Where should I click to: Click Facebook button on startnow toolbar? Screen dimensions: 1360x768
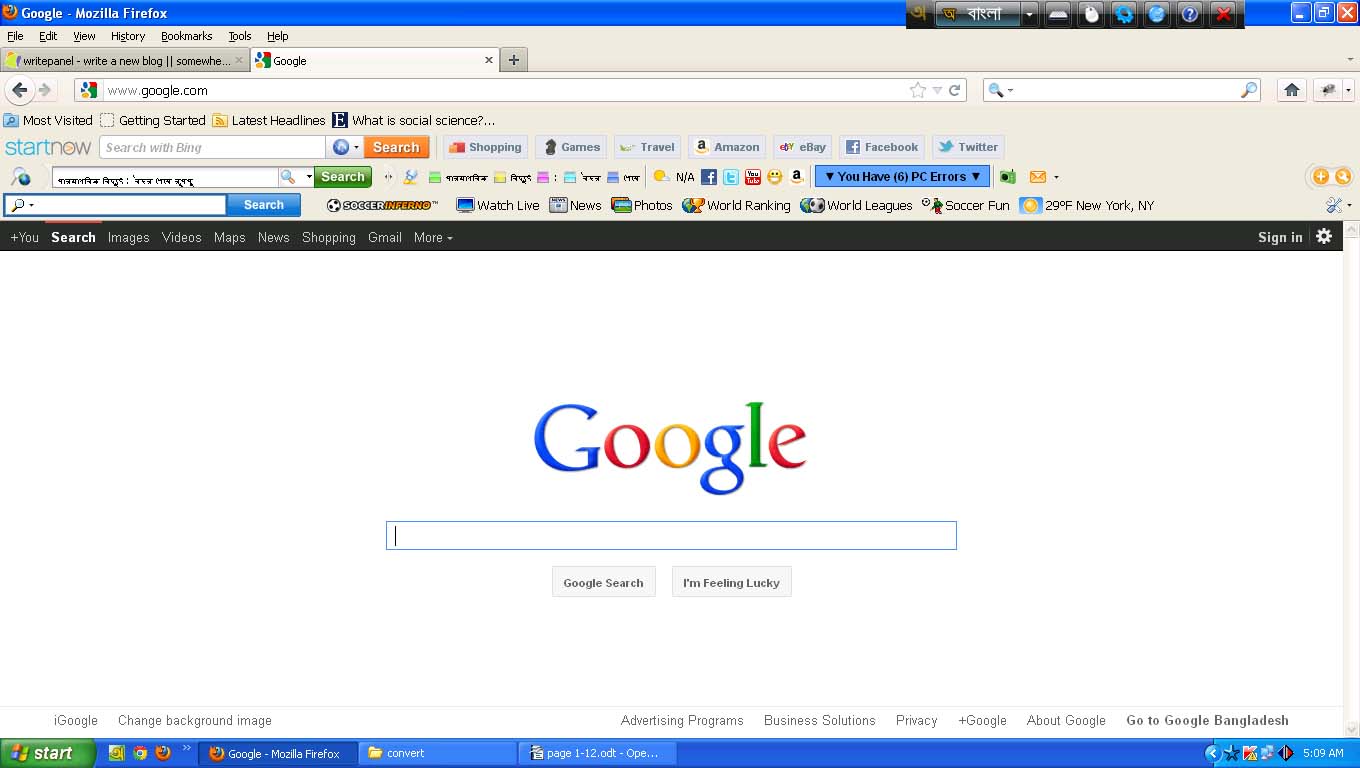(x=882, y=147)
